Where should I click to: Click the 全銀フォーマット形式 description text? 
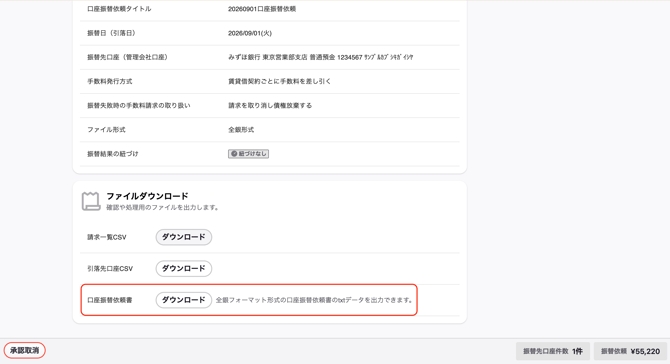tap(314, 300)
